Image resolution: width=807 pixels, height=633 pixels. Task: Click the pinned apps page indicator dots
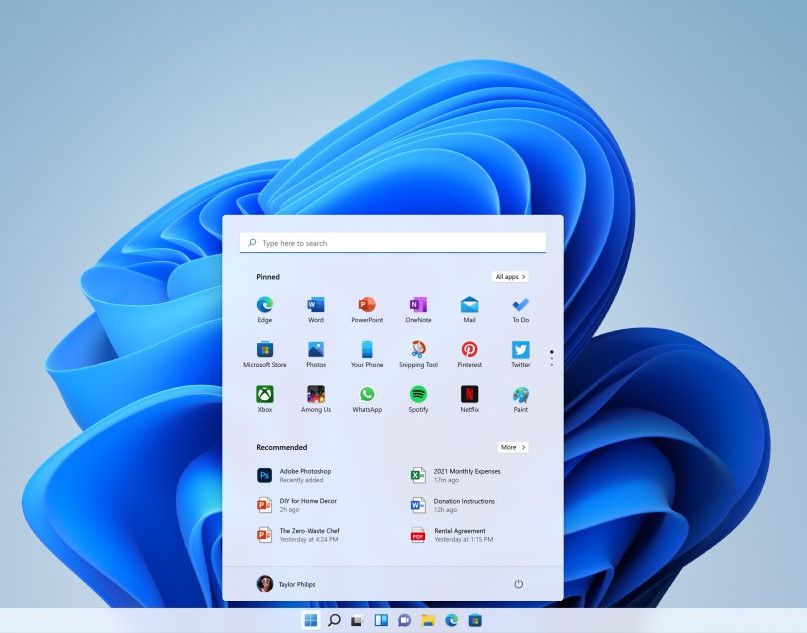(x=552, y=358)
